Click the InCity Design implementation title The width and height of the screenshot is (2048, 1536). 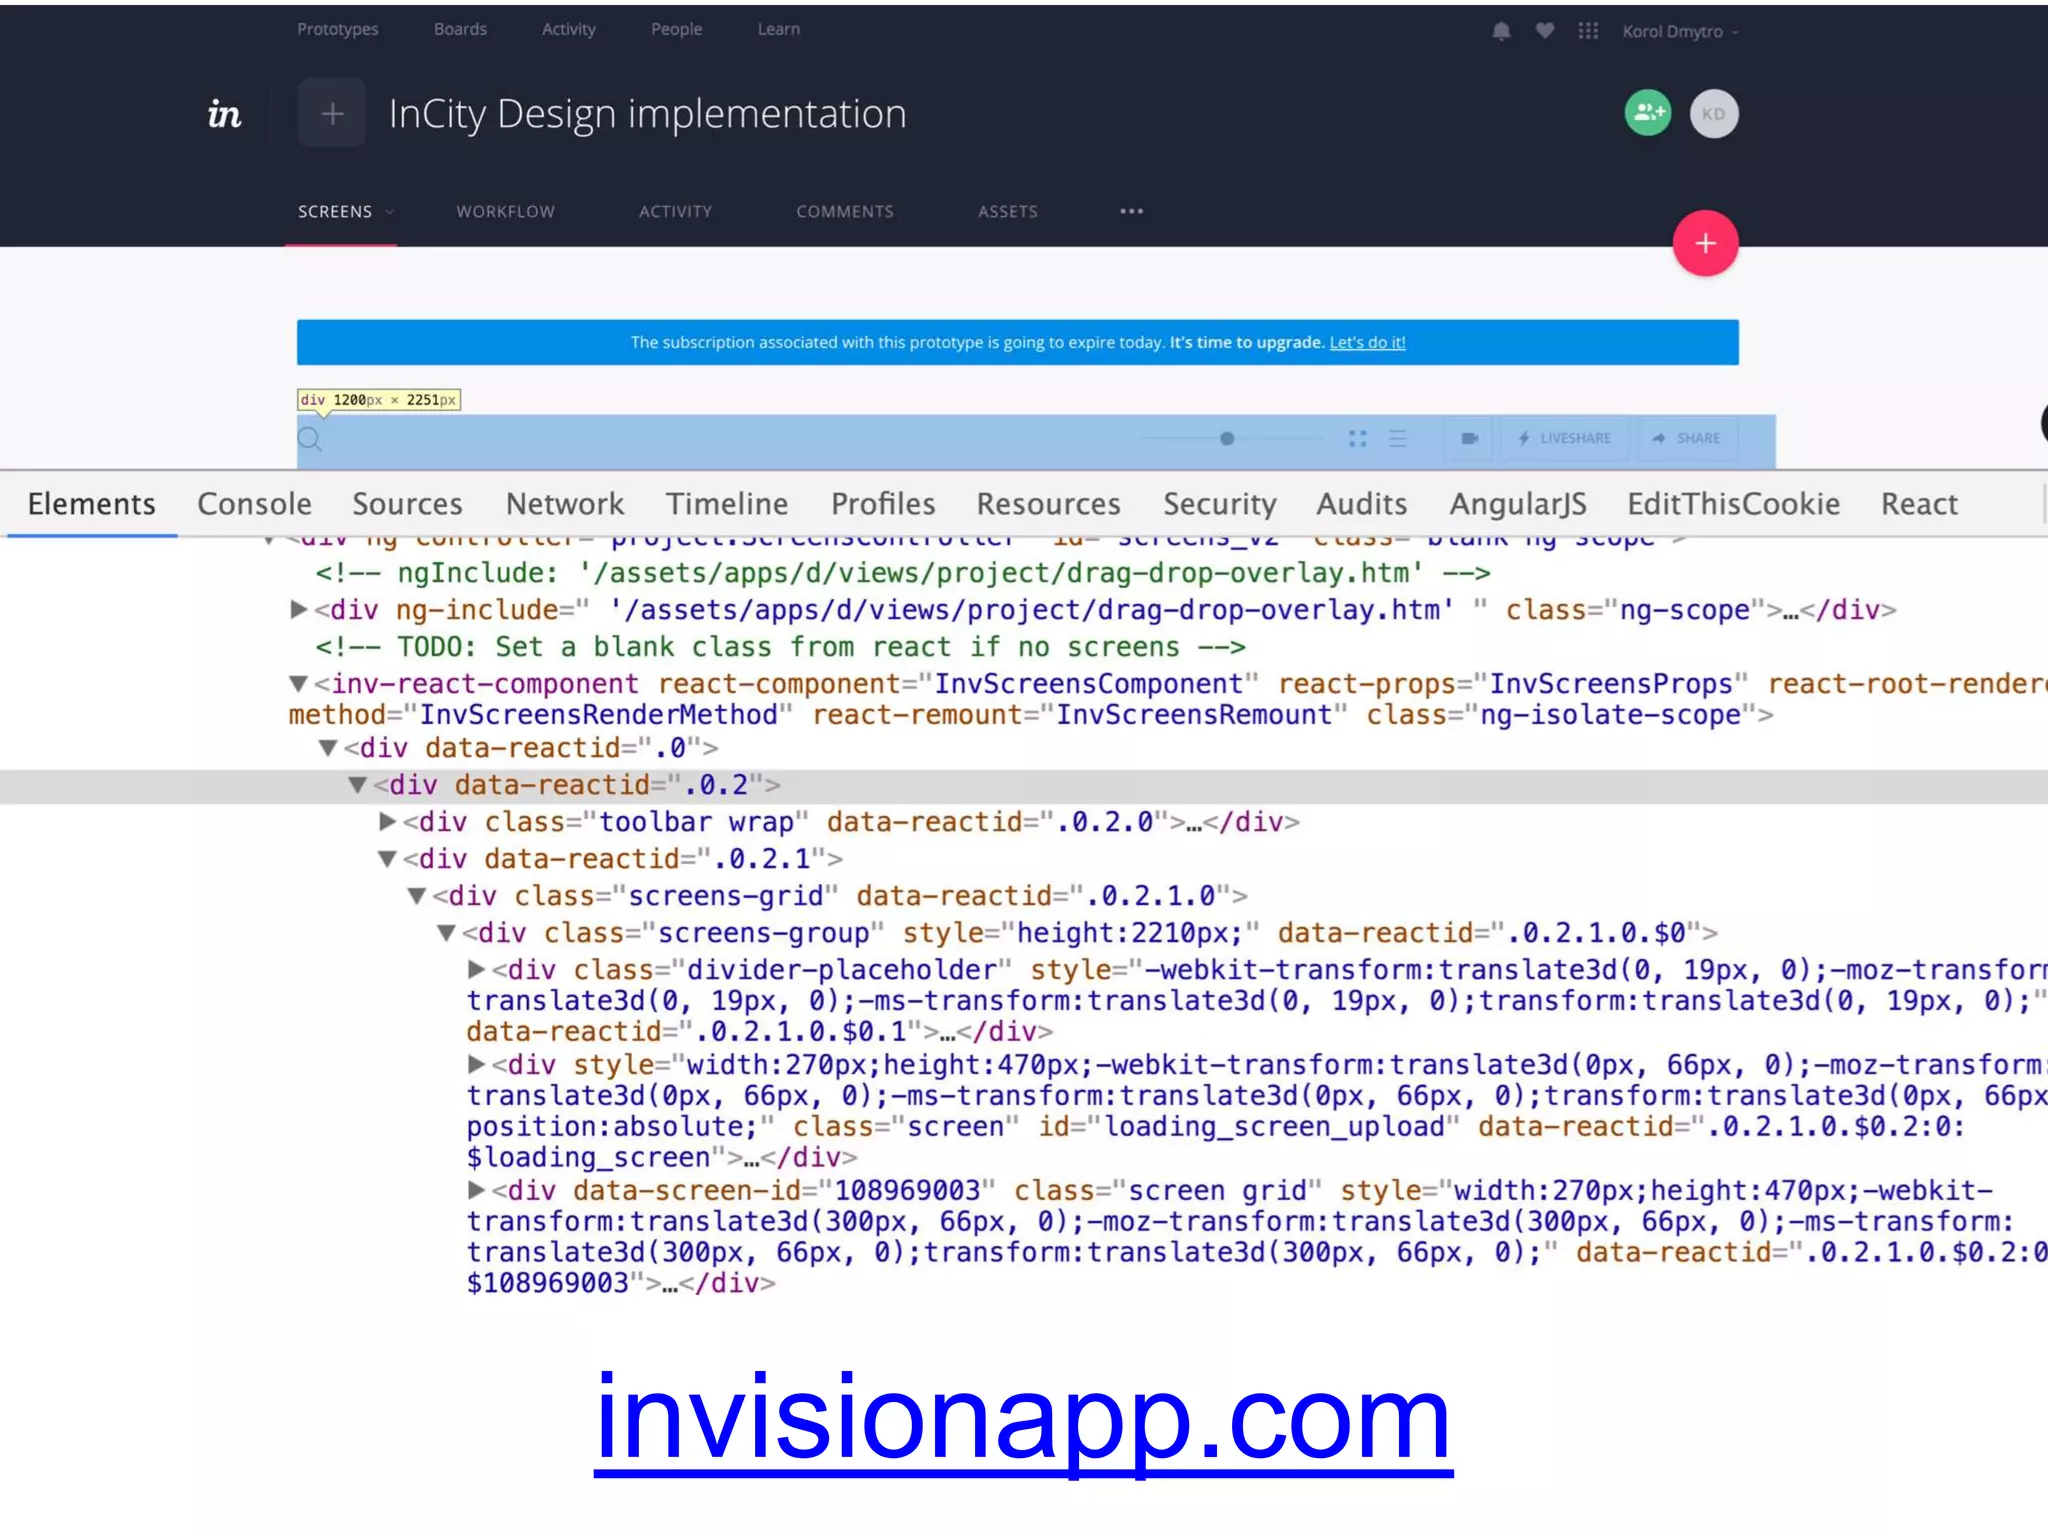[647, 114]
